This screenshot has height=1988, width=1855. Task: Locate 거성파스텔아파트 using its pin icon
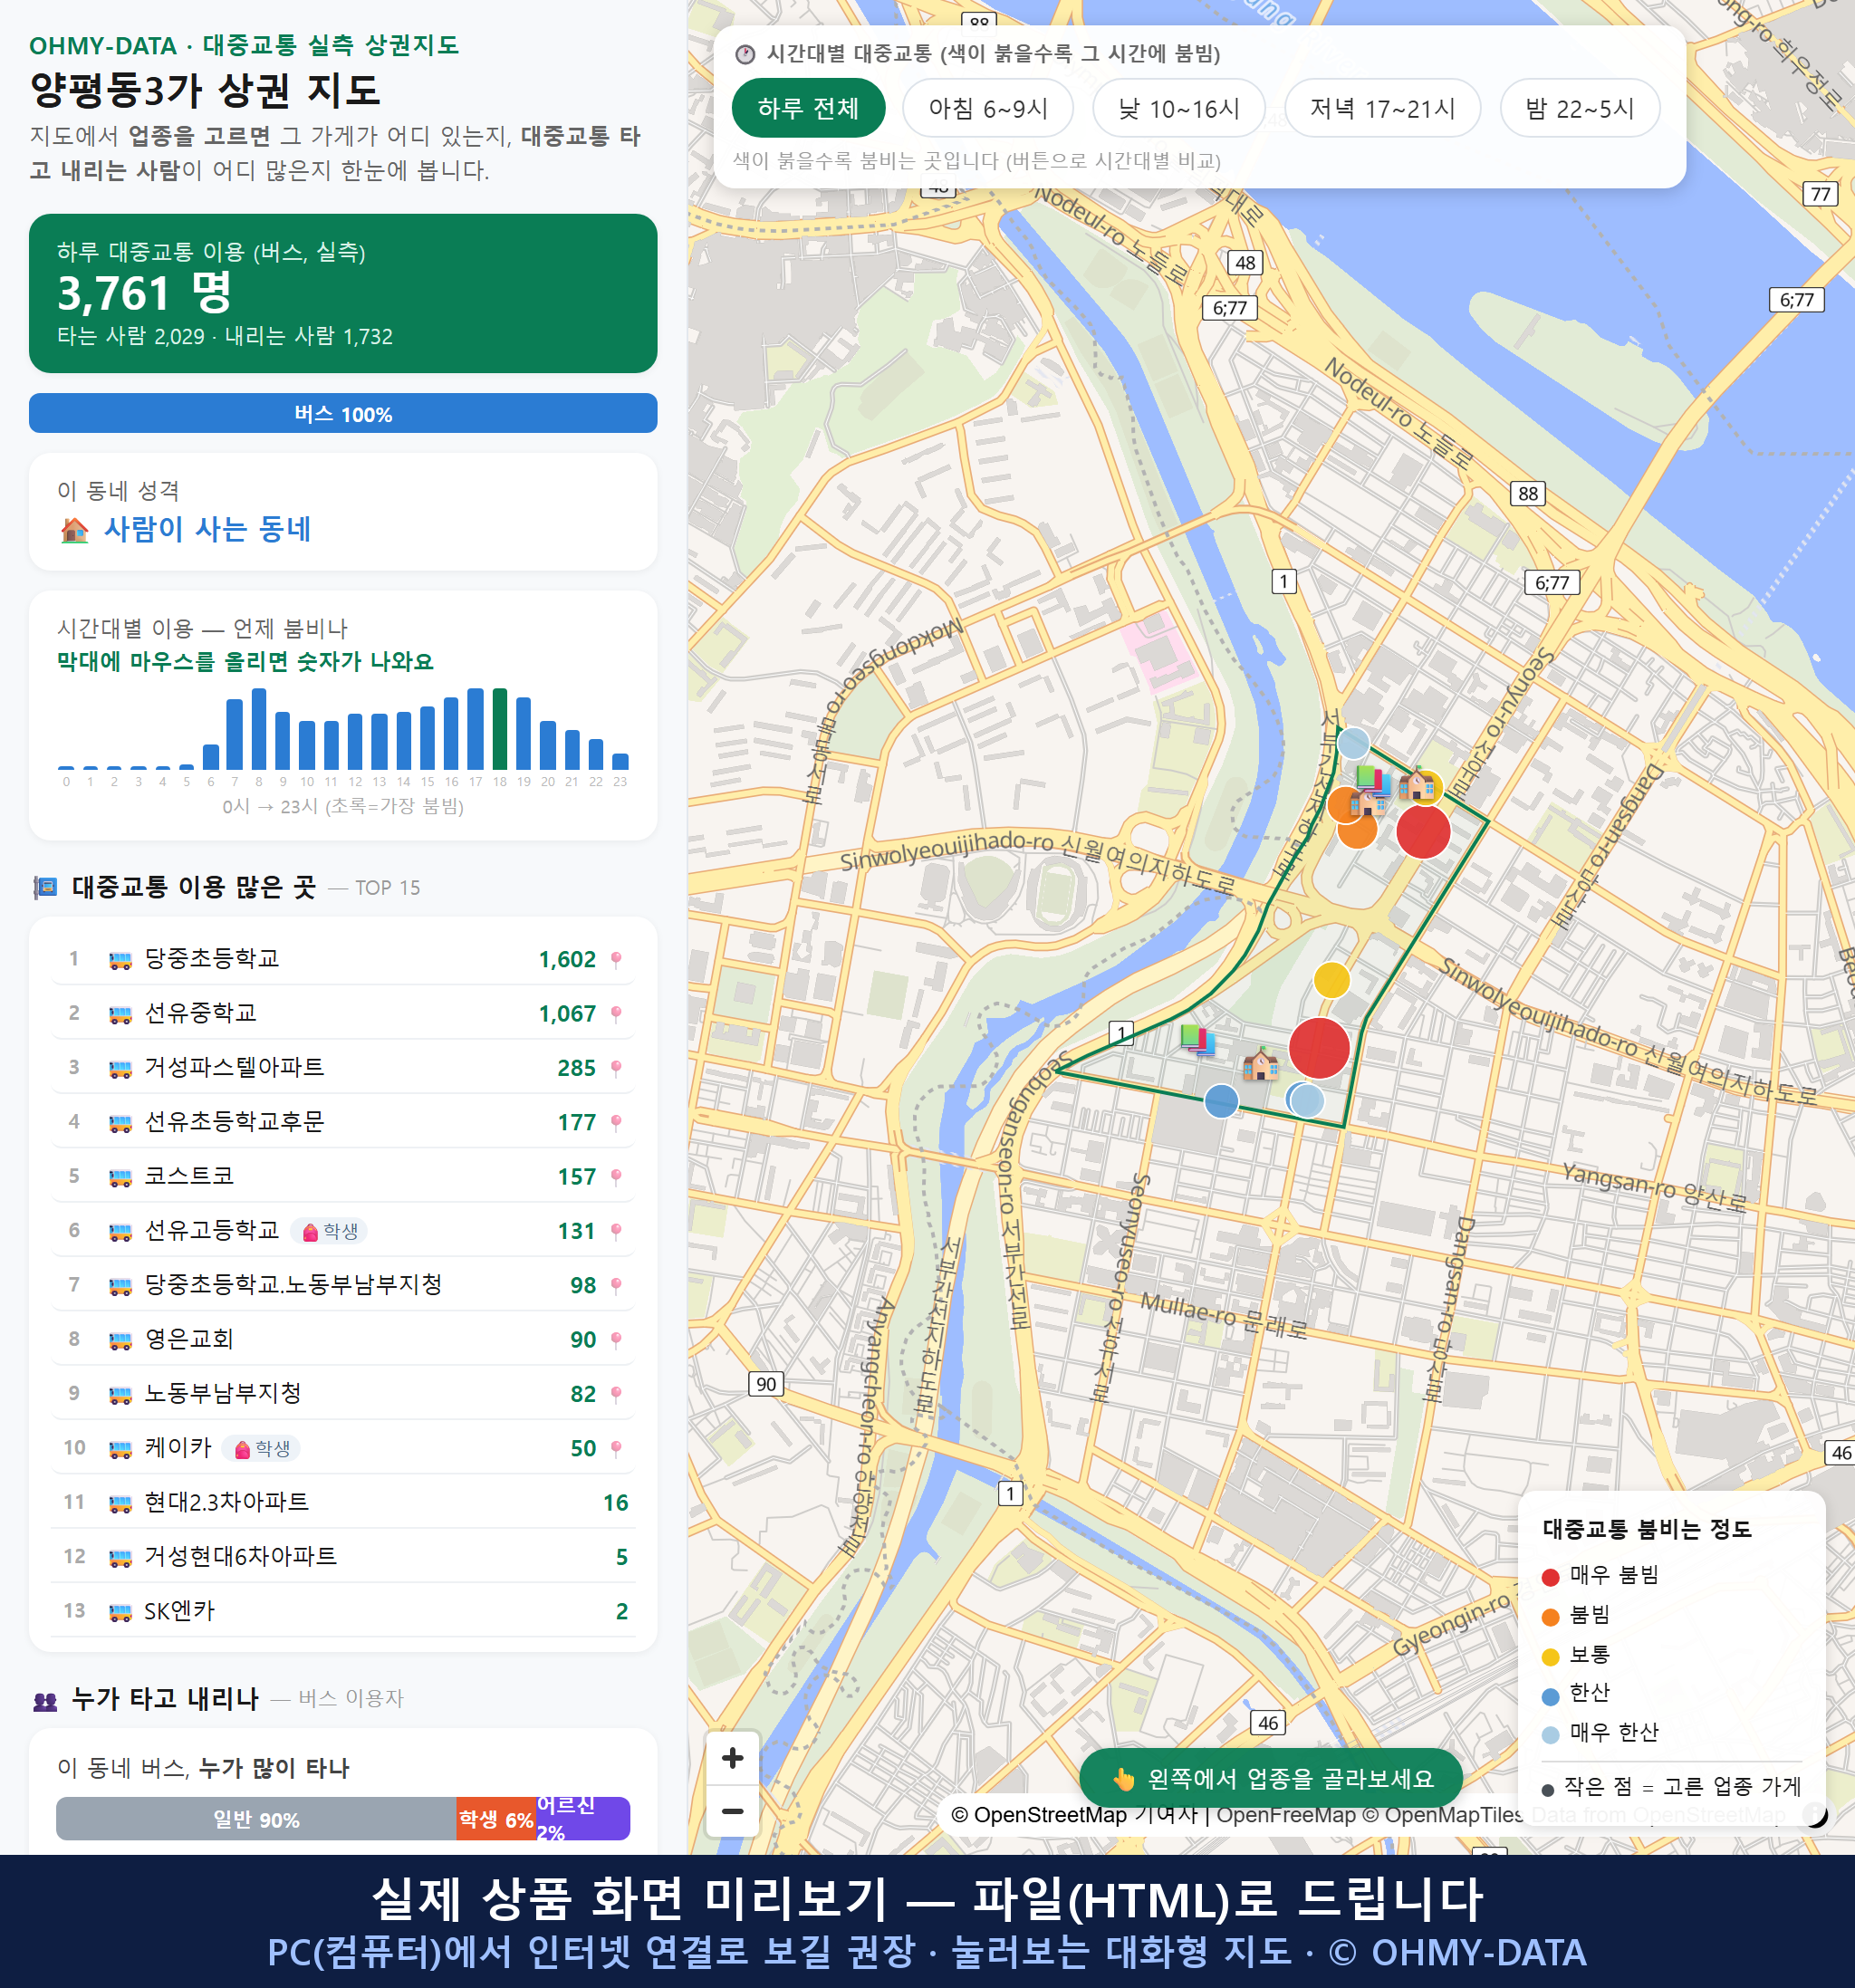[x=616, y=1068]
